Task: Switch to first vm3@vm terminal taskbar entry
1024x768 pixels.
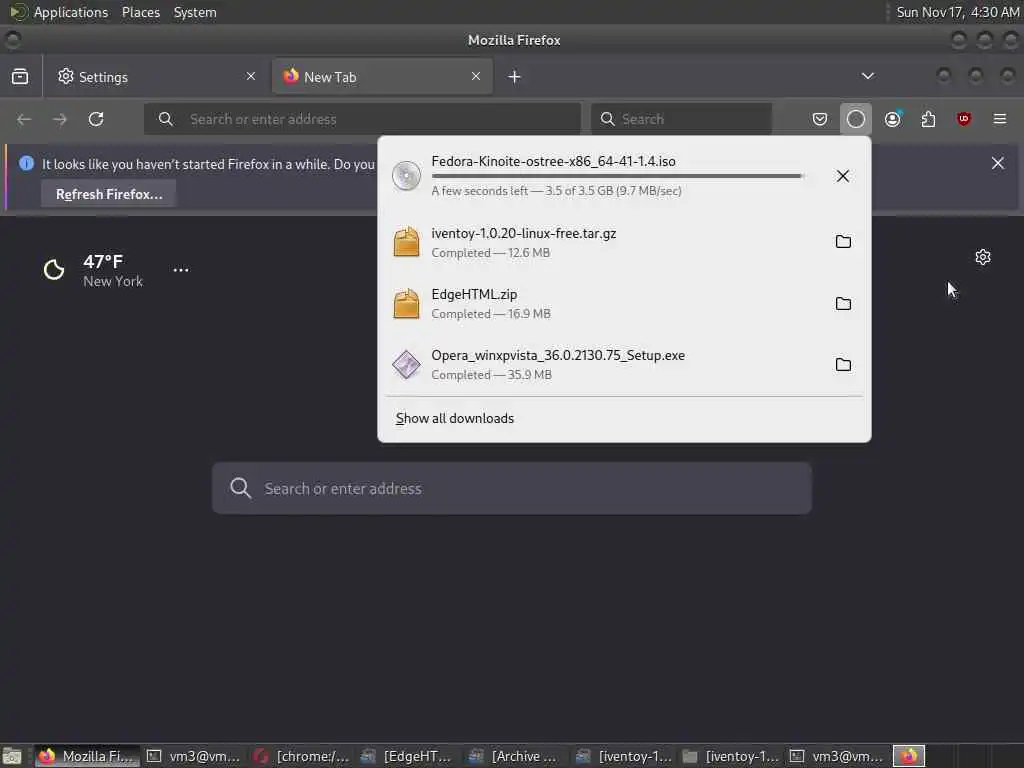Action: pos(193,756)
